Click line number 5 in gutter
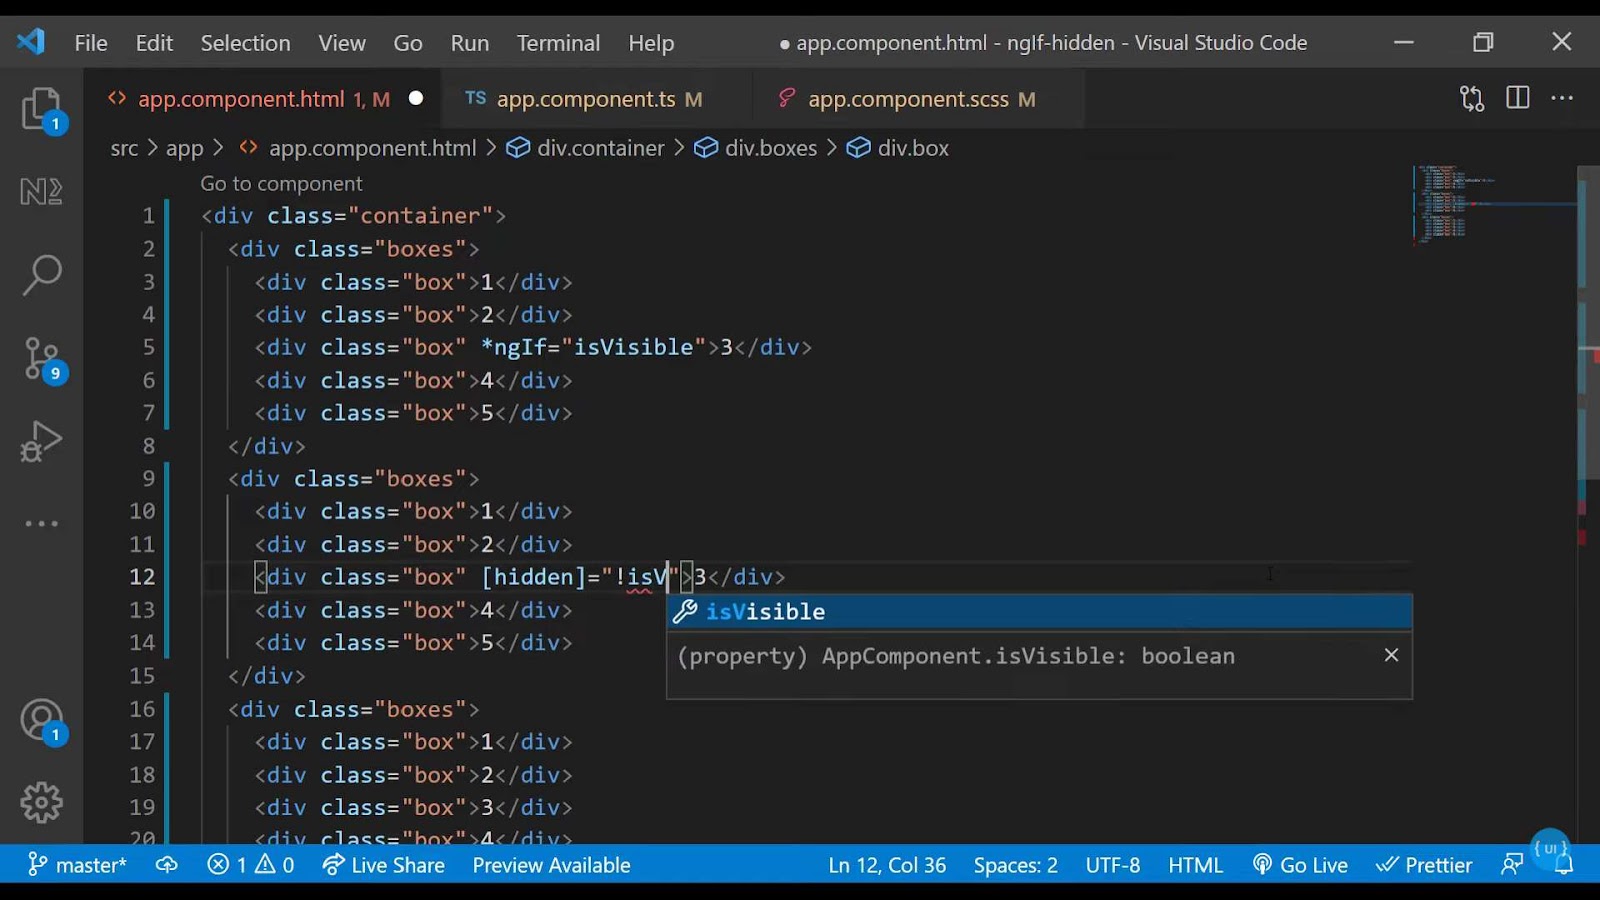Image resolution: width=1600 pixels, height=900 pixels. point(148,347)
